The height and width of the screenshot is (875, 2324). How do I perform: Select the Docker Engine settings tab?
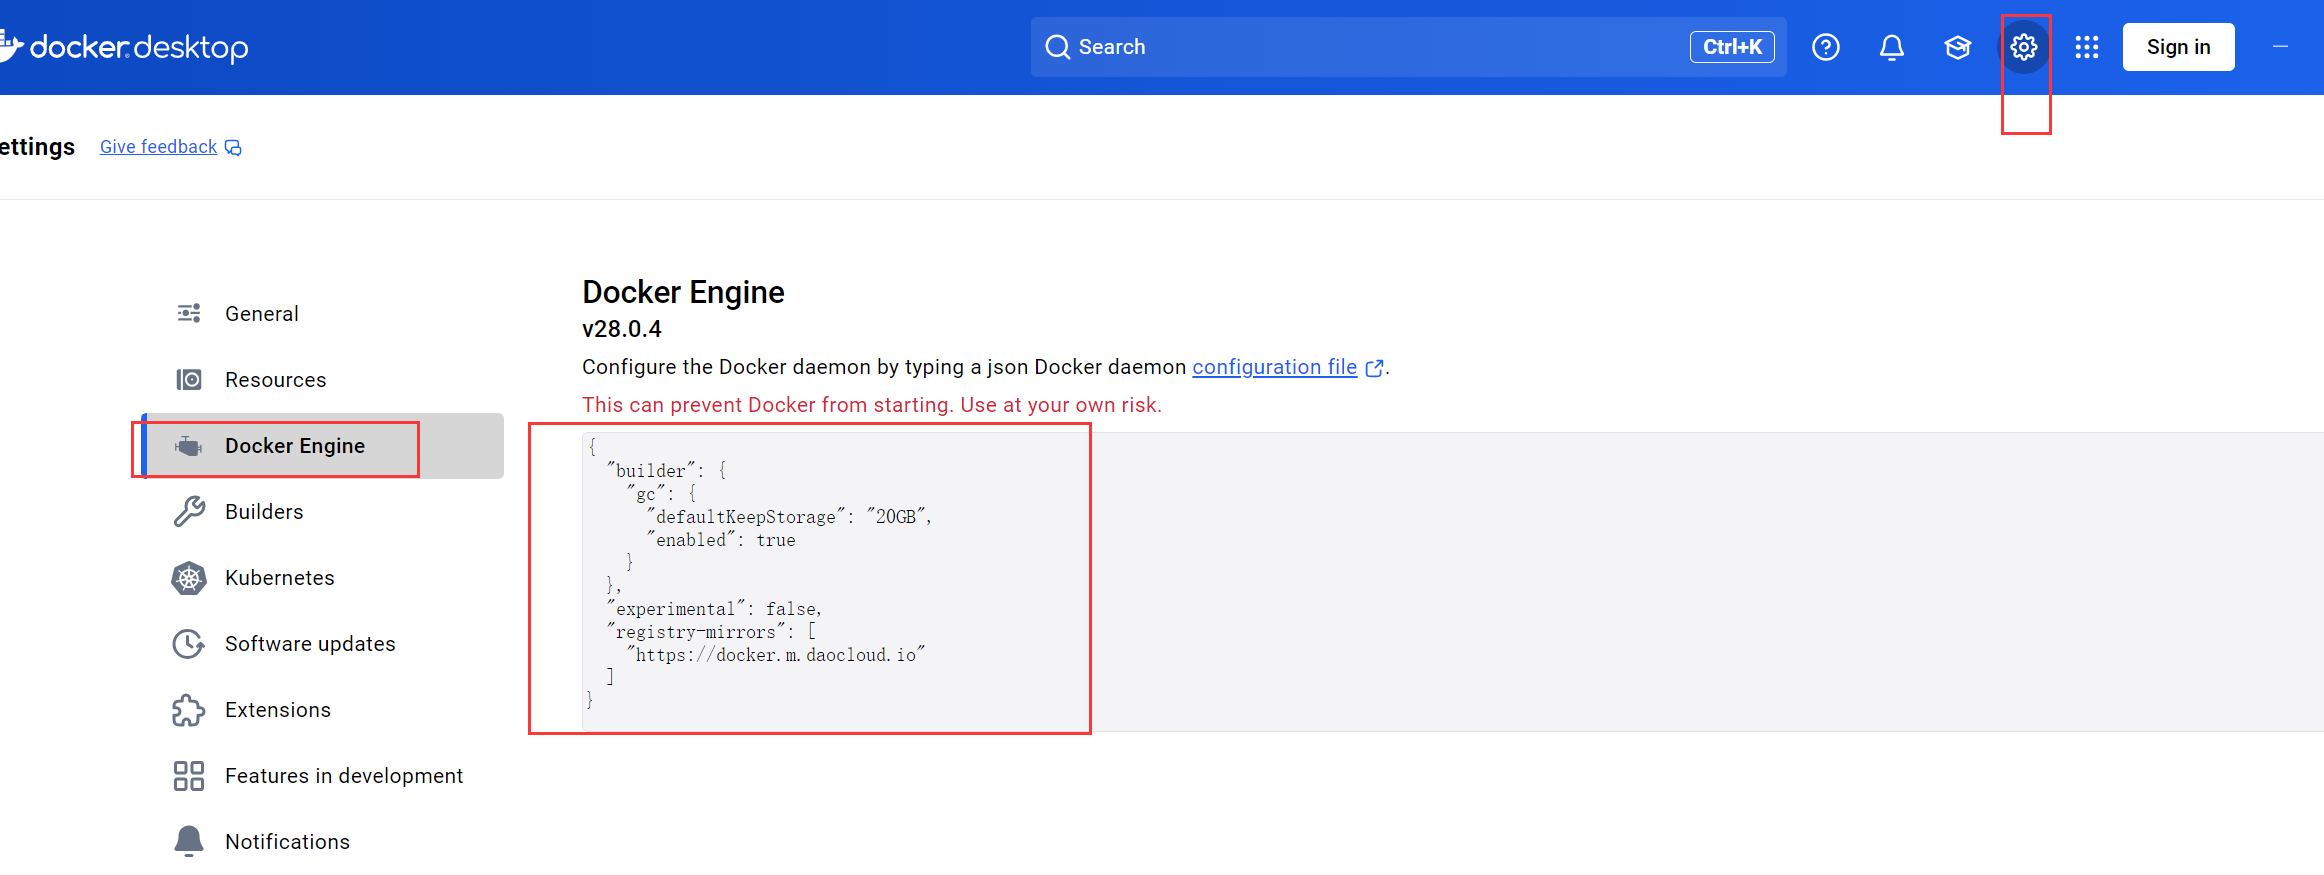(x=323, y=446)
